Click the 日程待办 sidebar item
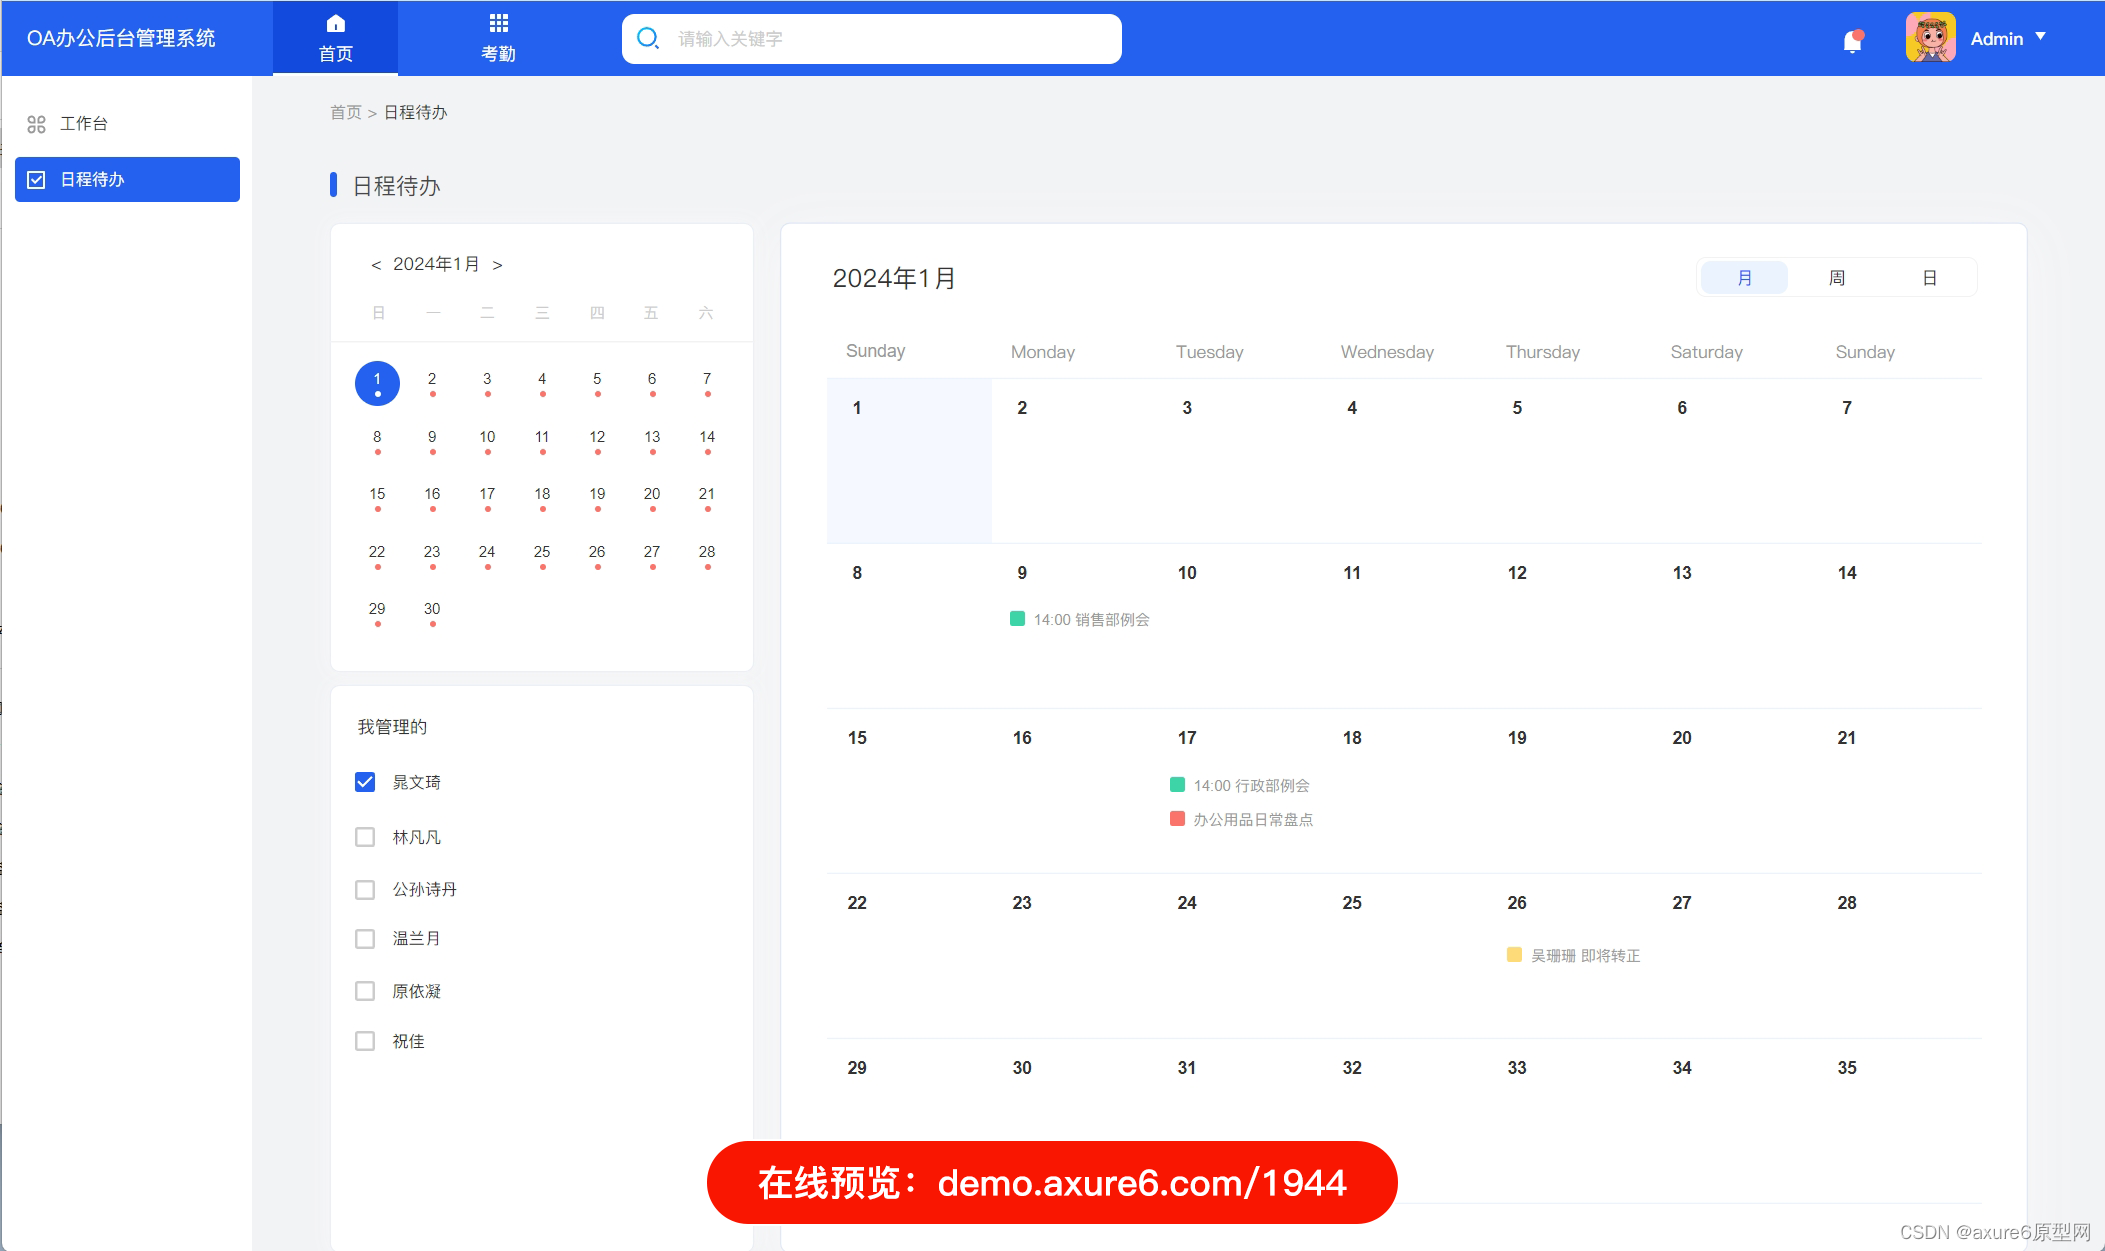The image size is (2105, 1251). point(127,179)
